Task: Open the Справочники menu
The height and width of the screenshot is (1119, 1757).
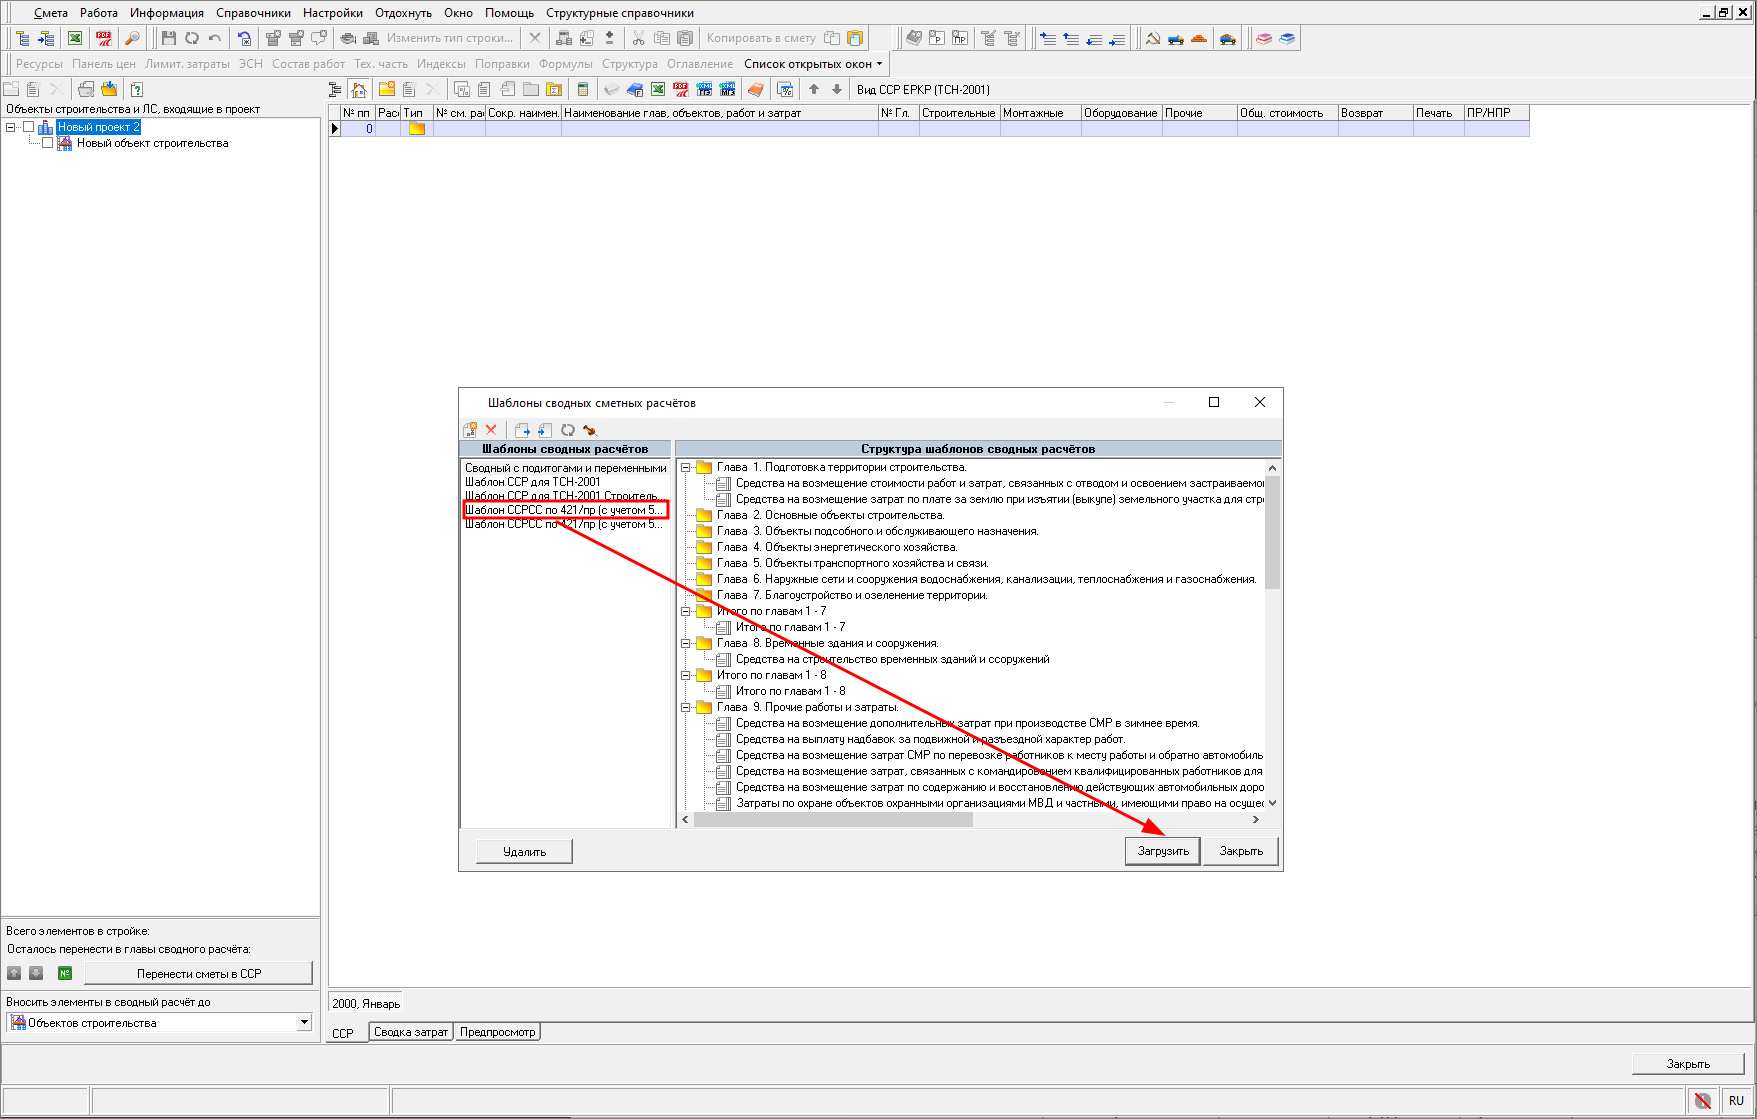Action: click(253, 13)
